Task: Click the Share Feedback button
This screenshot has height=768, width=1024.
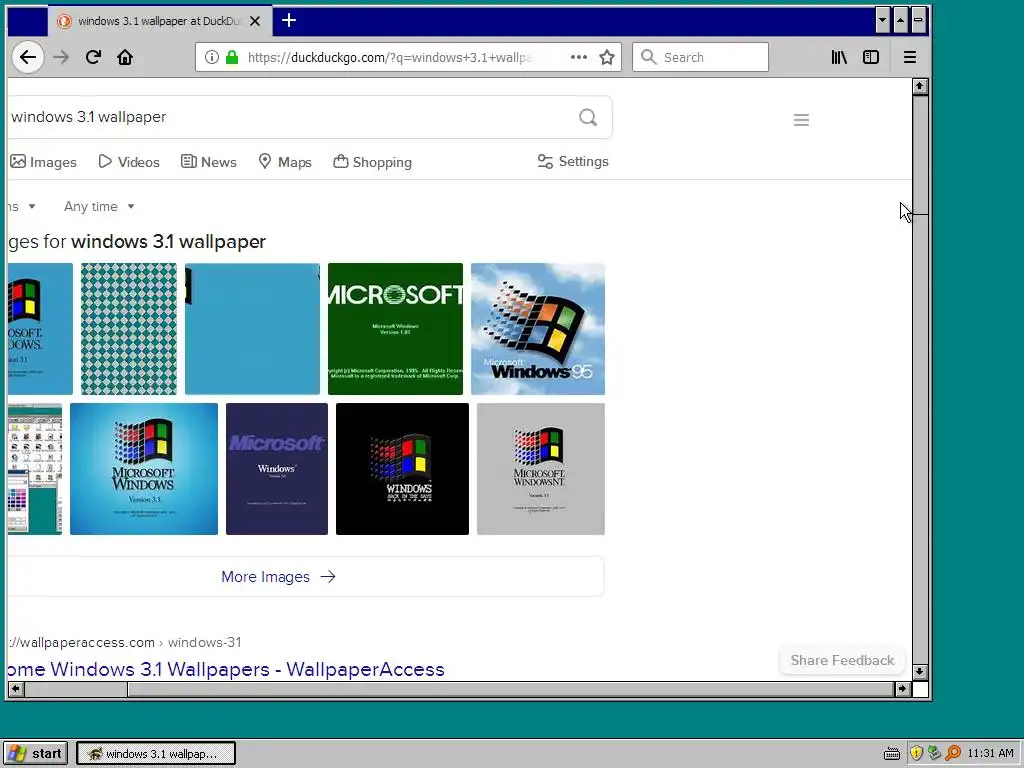Action: (842, 660)
